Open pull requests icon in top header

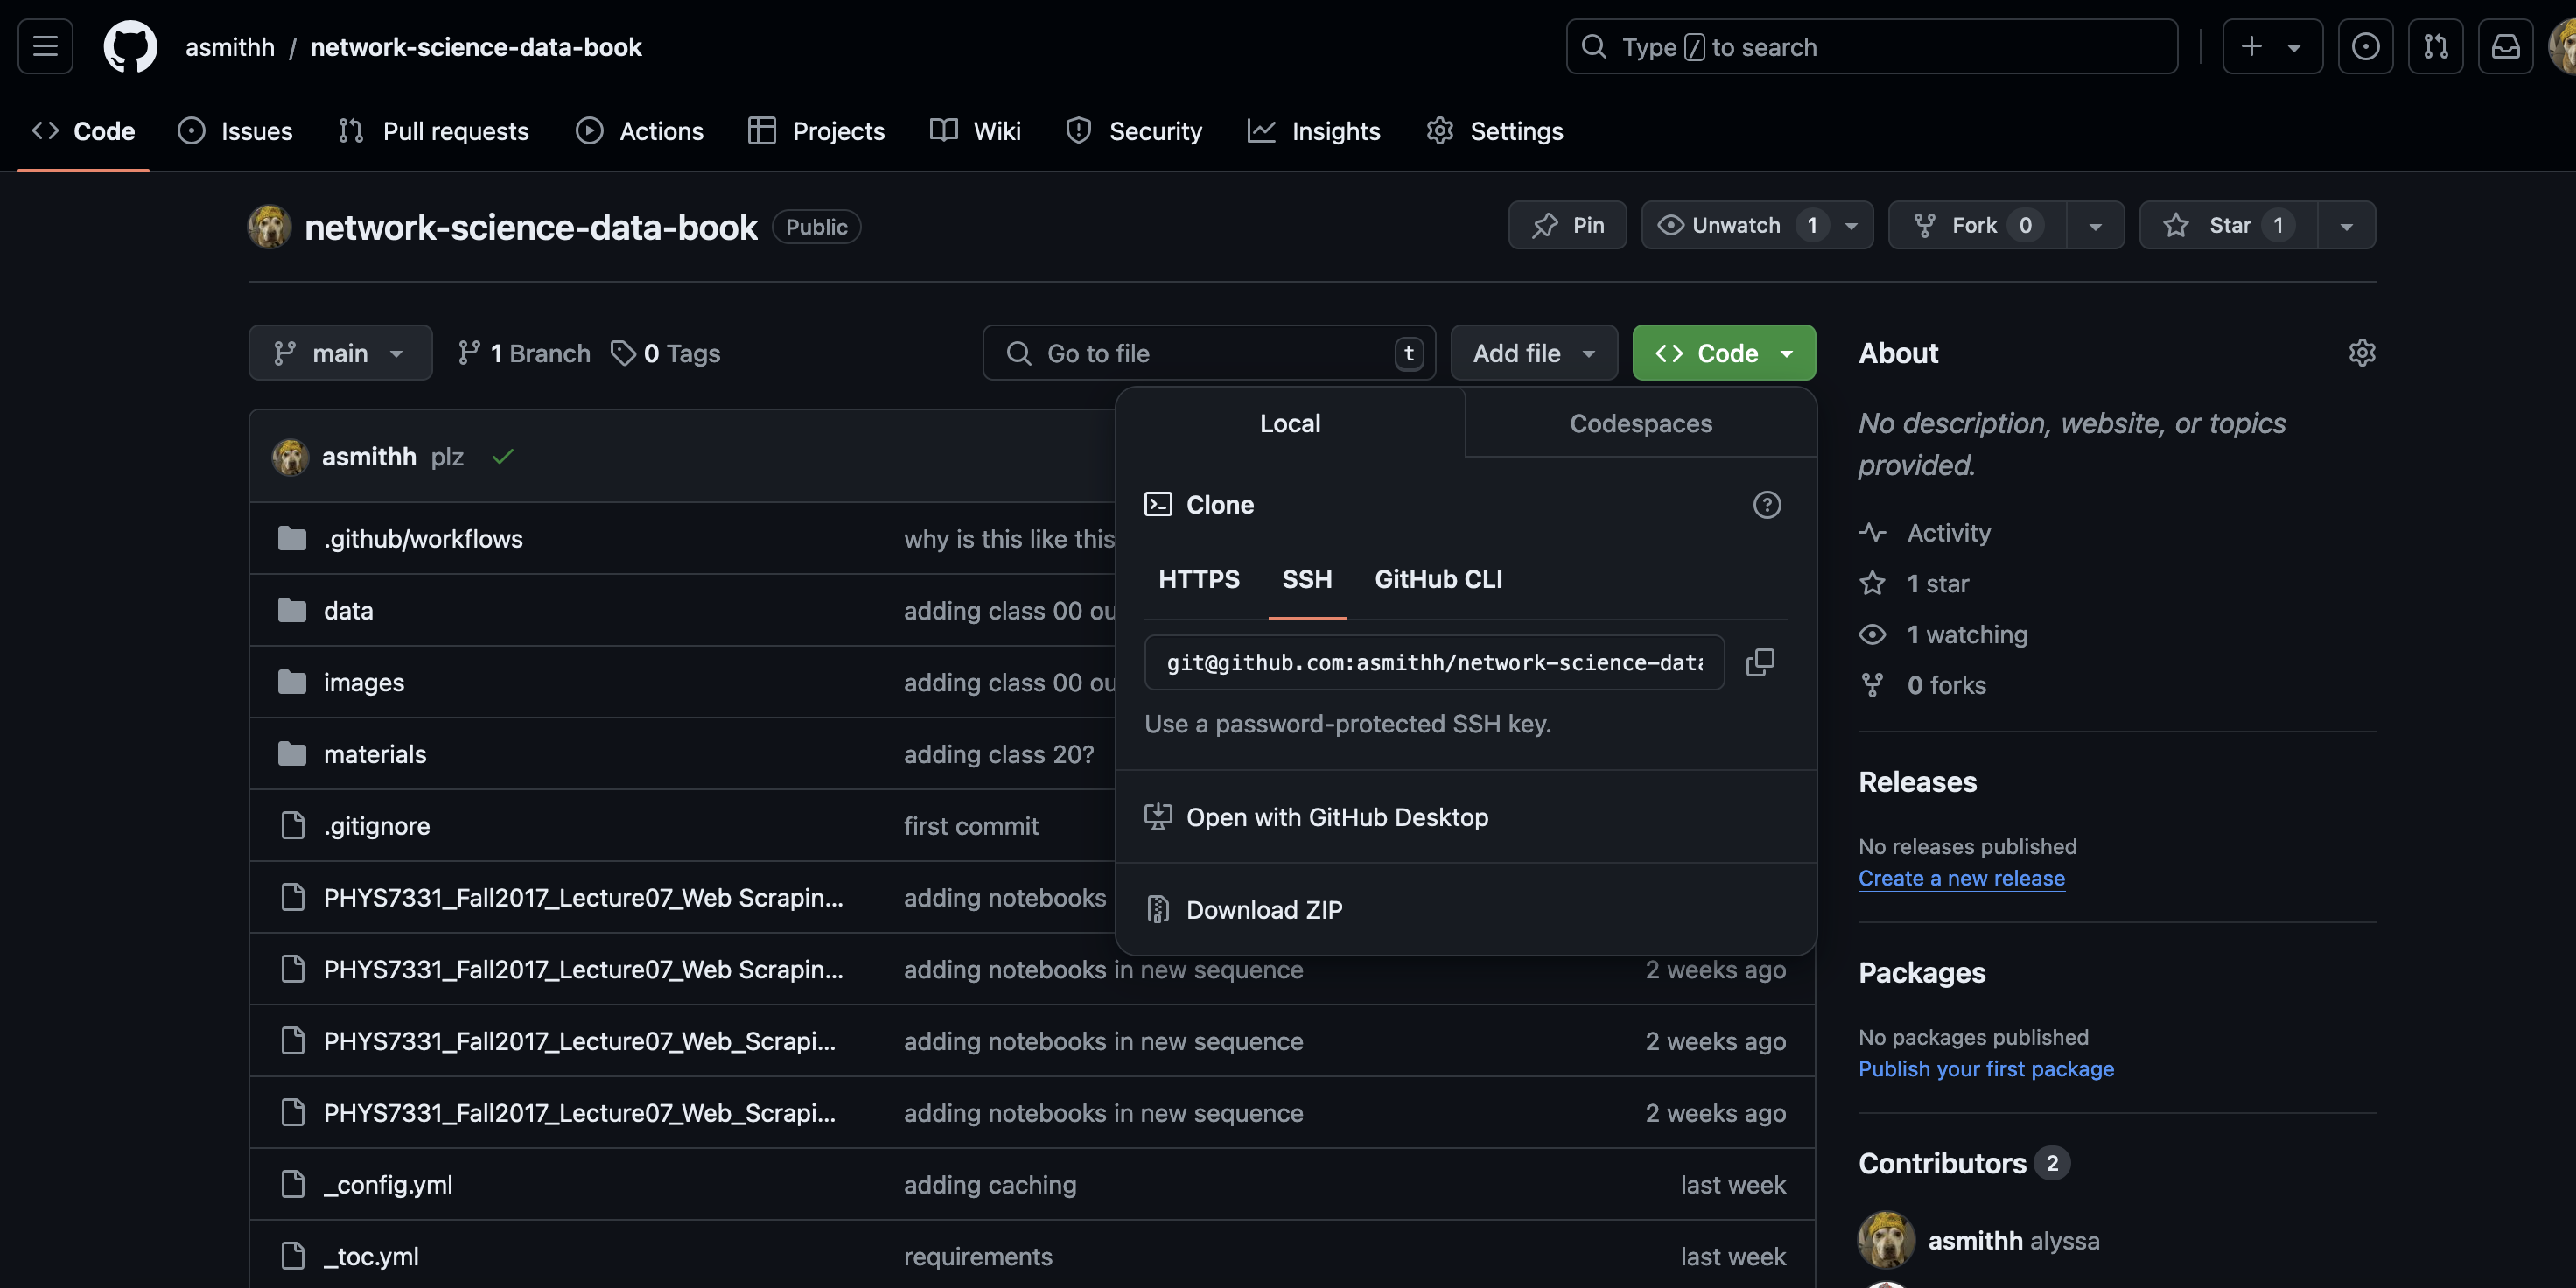(x=2435, y=46)
